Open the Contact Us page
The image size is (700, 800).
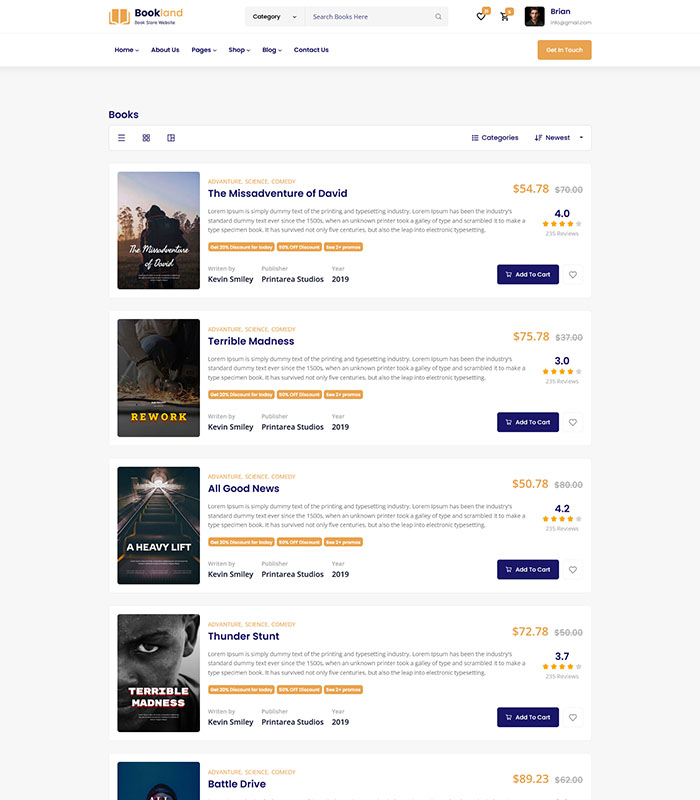pos(311,50)
